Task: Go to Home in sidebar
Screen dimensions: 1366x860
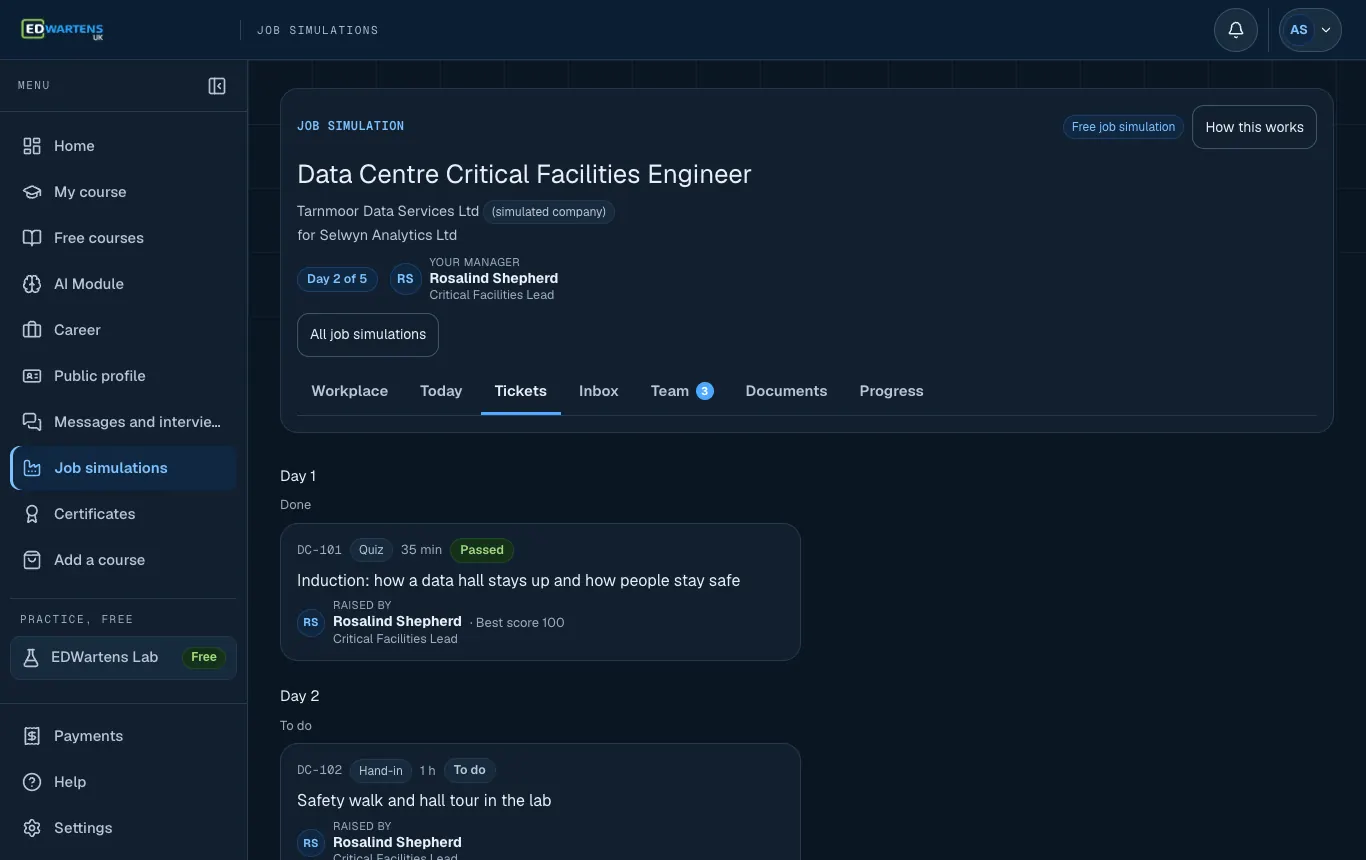Action: [x=123, y=146]
